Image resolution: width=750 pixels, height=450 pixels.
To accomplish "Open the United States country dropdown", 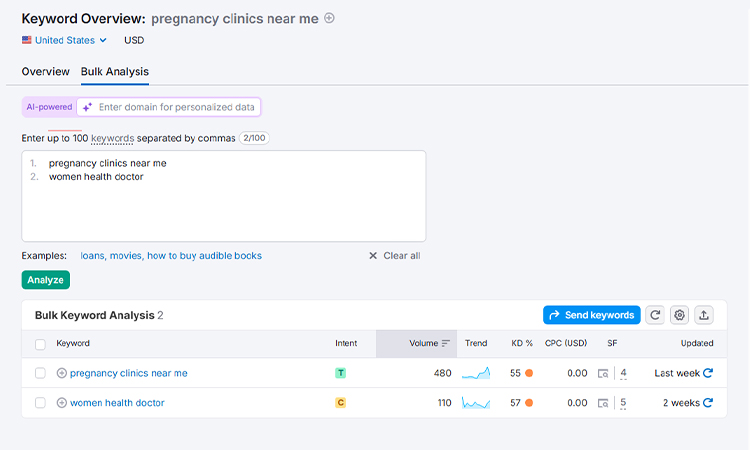I will click(x=64, y=40).
